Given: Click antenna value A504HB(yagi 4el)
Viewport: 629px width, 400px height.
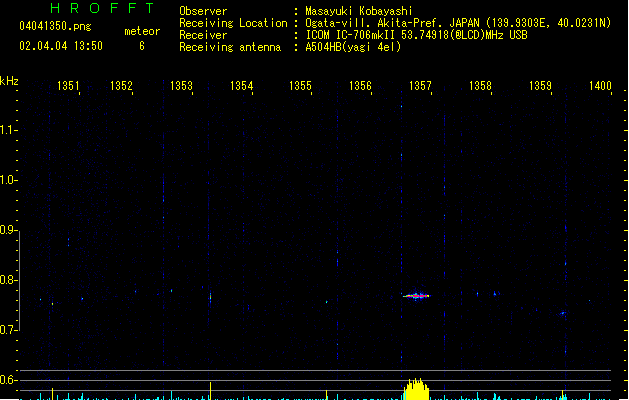Looking at the screenshot, I should pos(353,47).
